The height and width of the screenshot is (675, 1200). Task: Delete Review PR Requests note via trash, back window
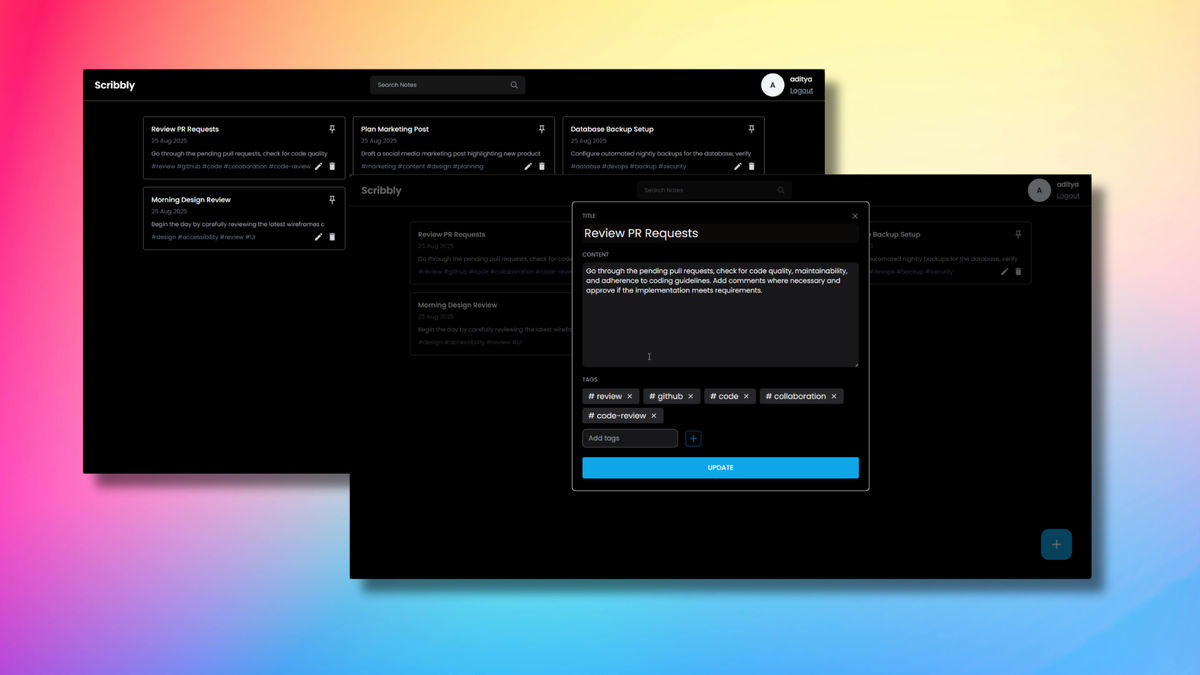tap(332, 166)
